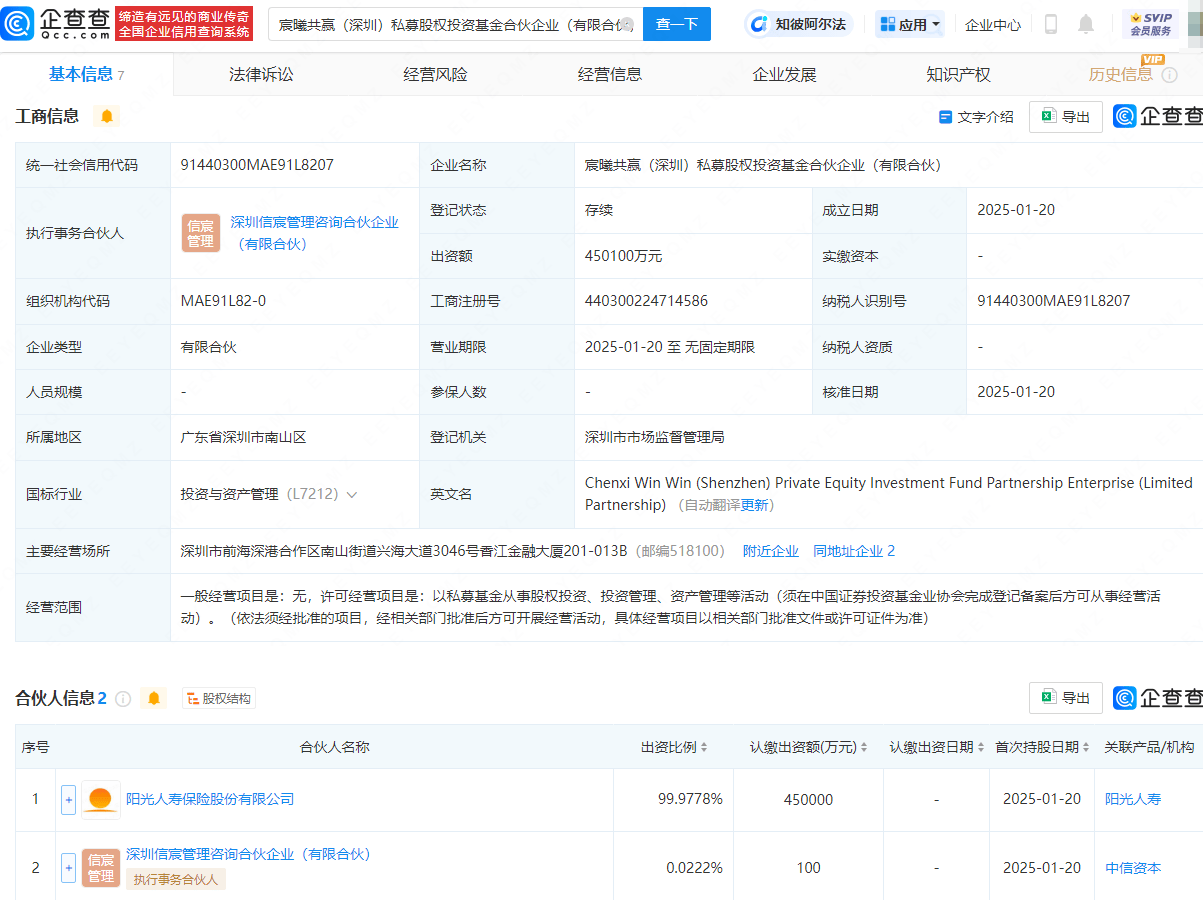Sort partner table by 首次持股日期

tap(1086, 747)
